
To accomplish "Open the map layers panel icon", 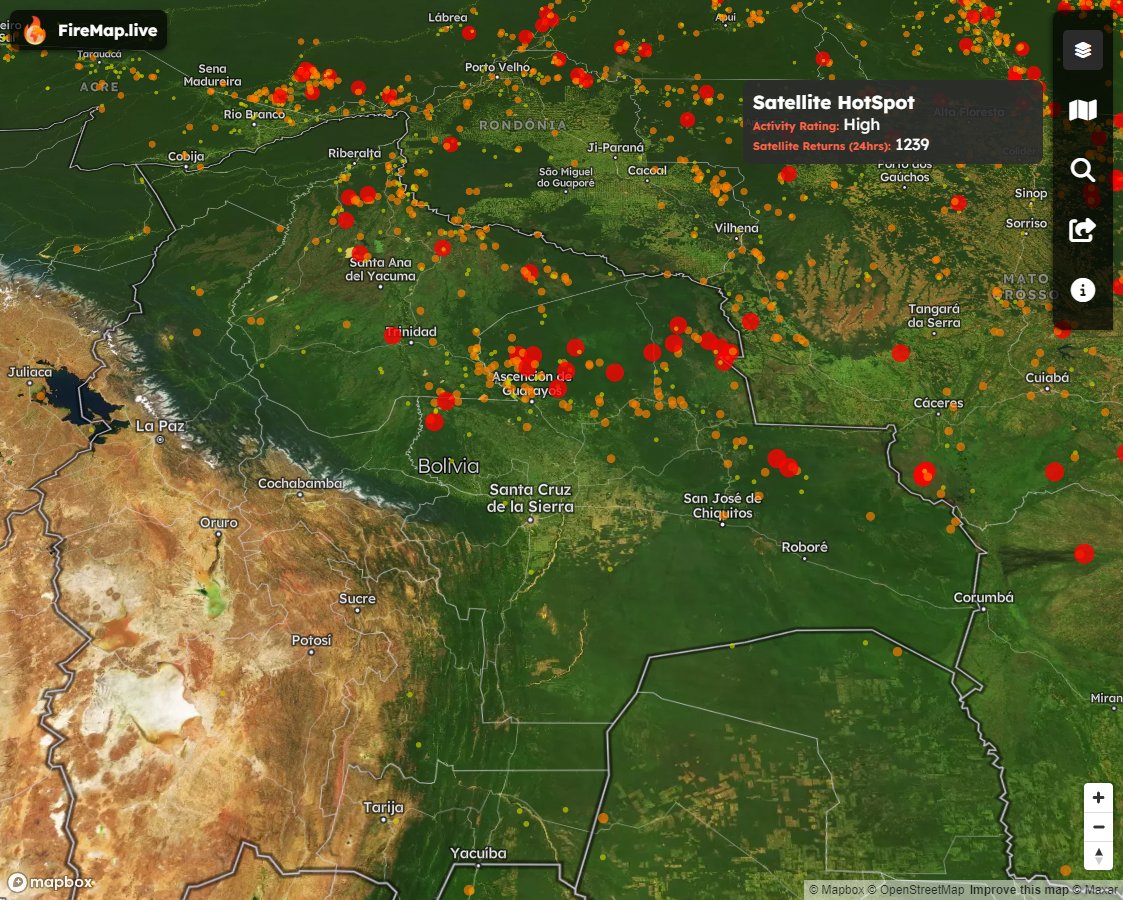I will [1082, 50].
